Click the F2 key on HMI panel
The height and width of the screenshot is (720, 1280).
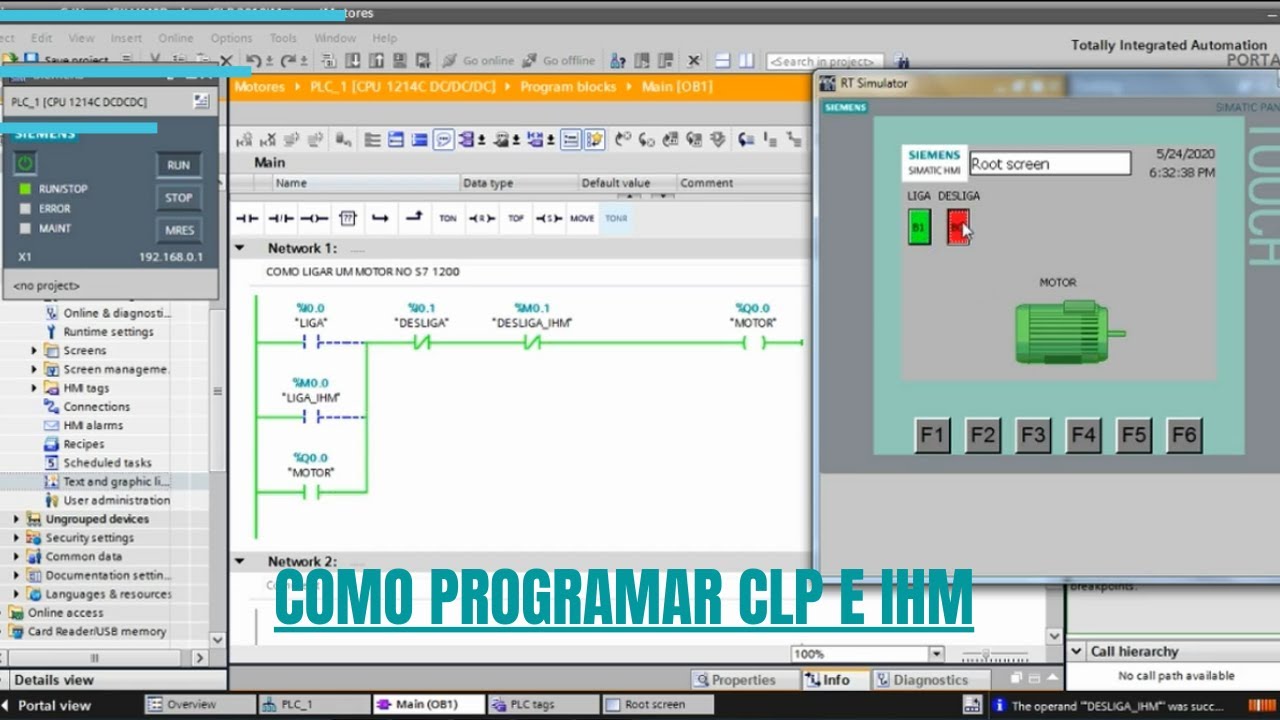click(983, 435)
